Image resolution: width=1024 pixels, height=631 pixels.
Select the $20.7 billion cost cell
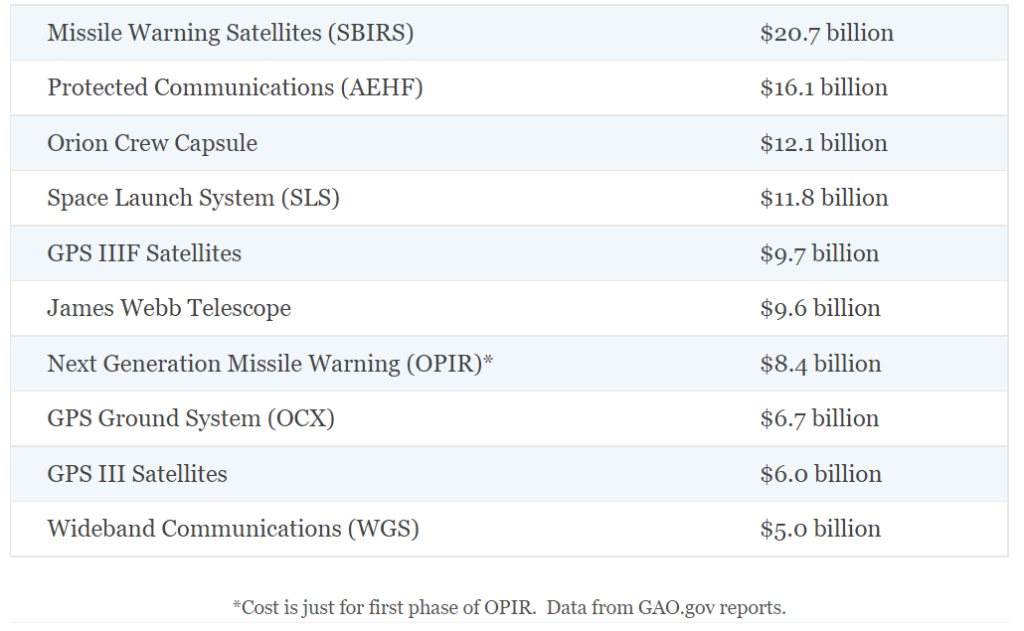[x=826, y=33]
